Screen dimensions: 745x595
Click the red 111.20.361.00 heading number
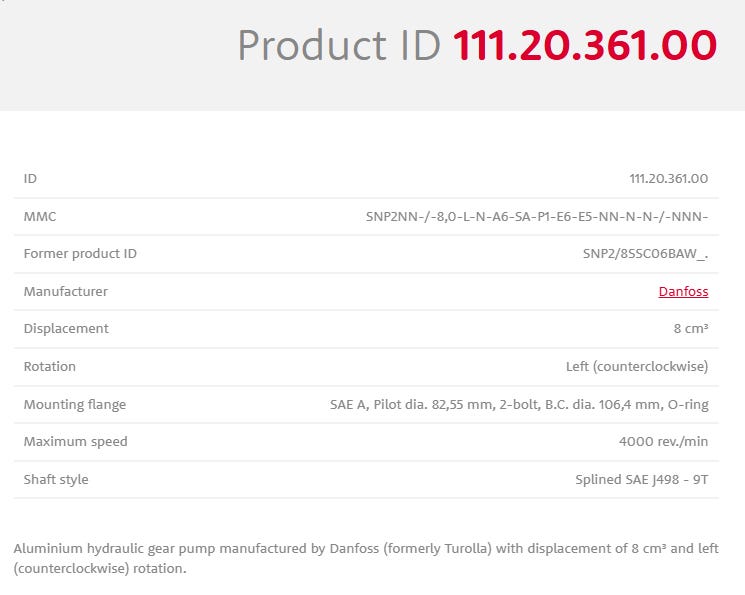[x=585, y=45]
